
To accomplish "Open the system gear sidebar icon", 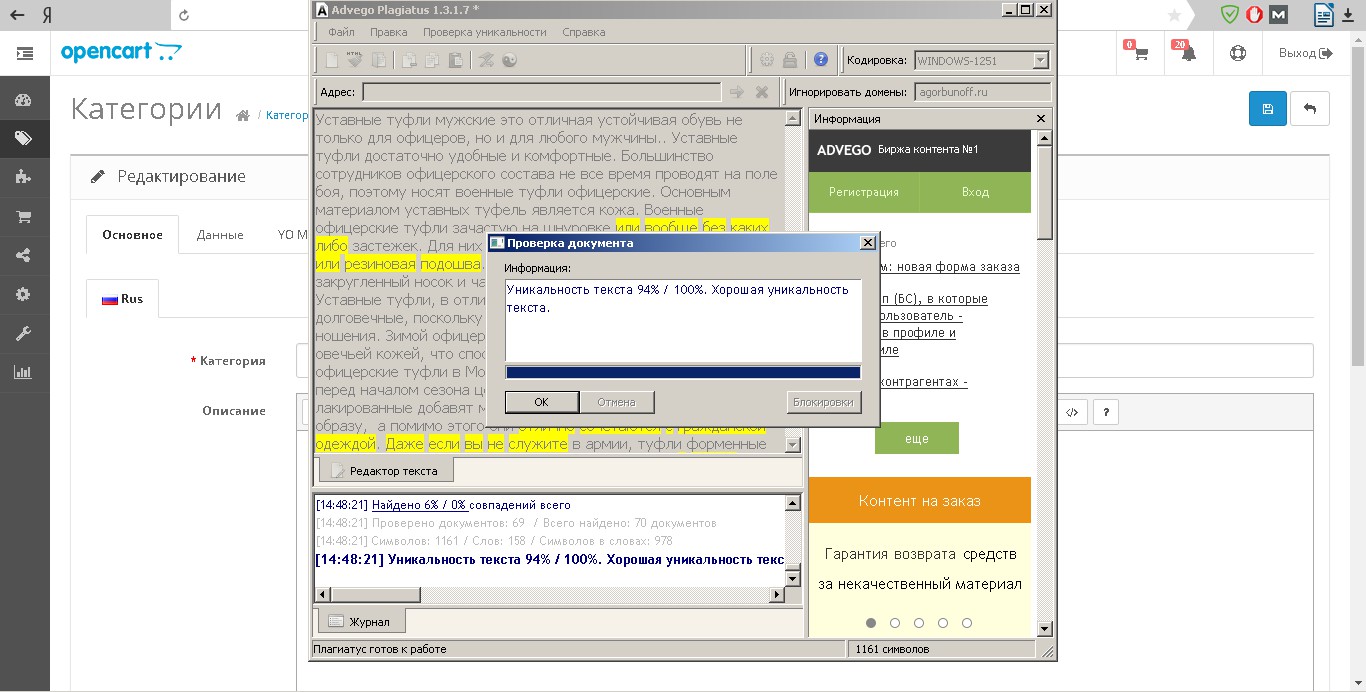I will point(23,294).
